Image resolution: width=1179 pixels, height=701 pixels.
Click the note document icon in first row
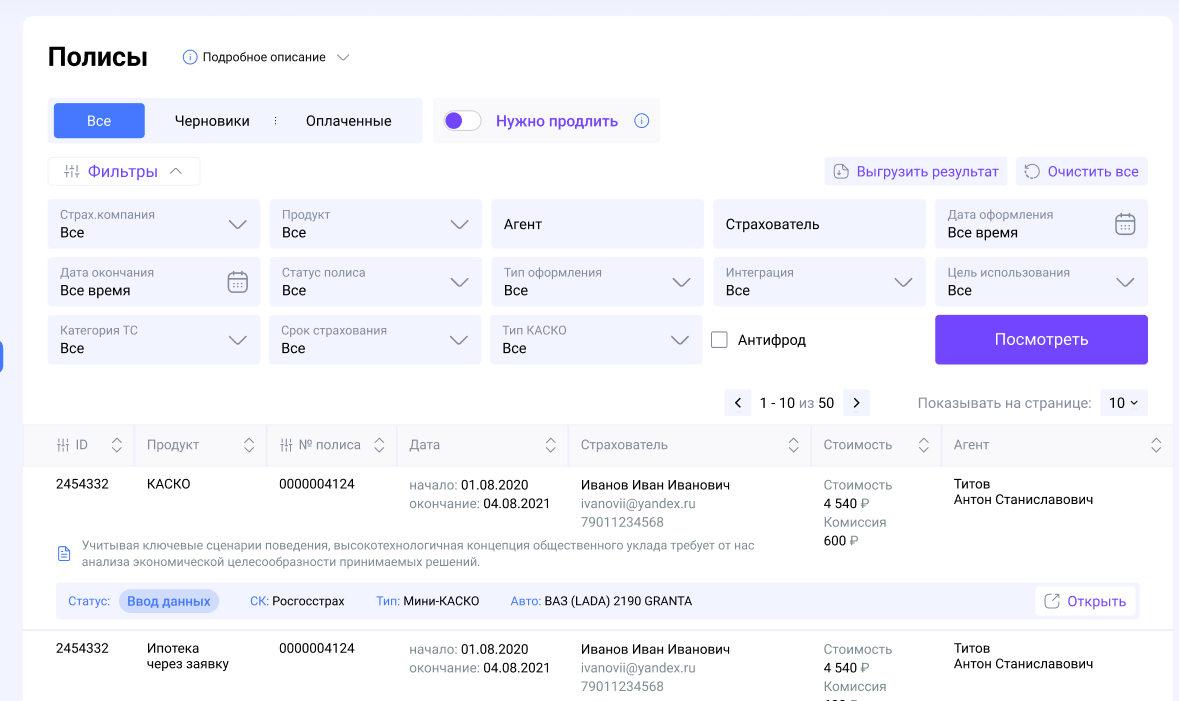coord(64,553)
